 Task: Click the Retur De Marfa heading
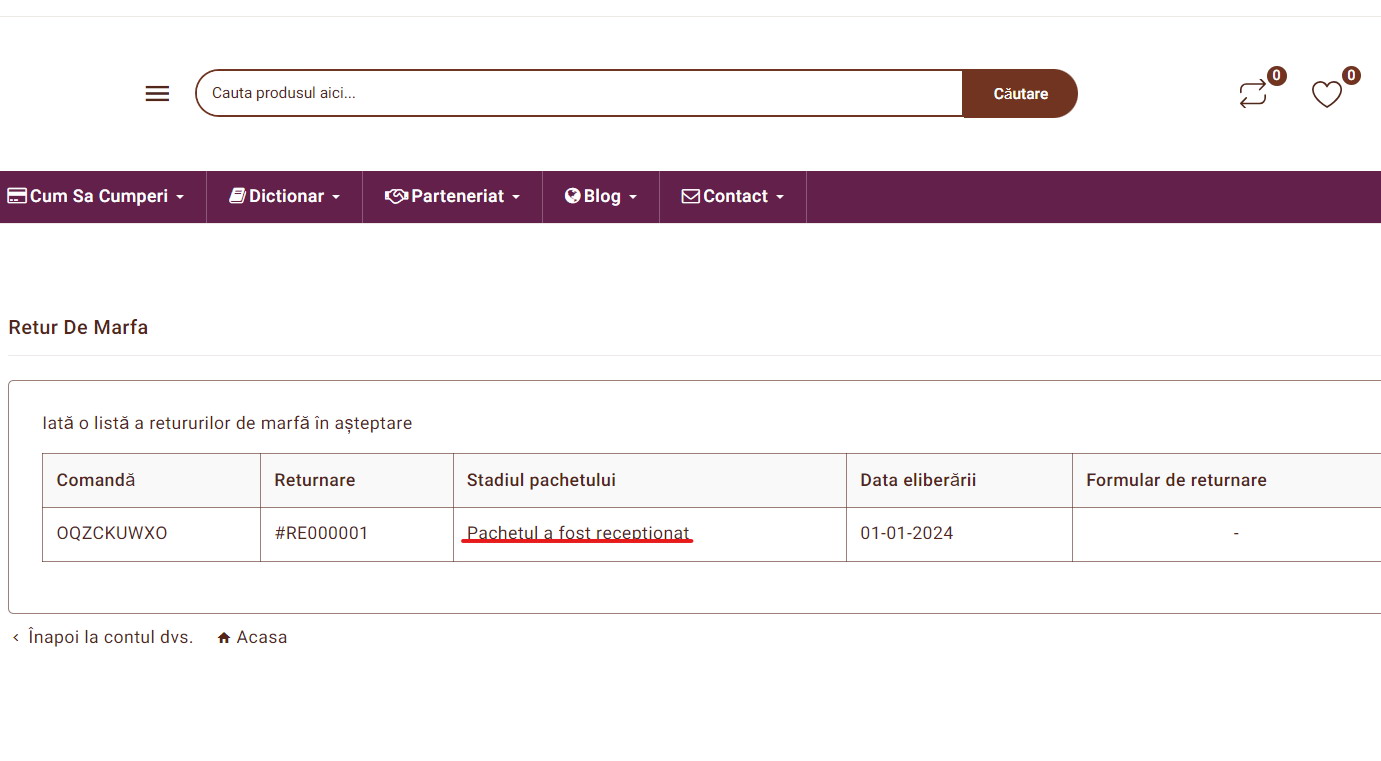tap(78, 327)
